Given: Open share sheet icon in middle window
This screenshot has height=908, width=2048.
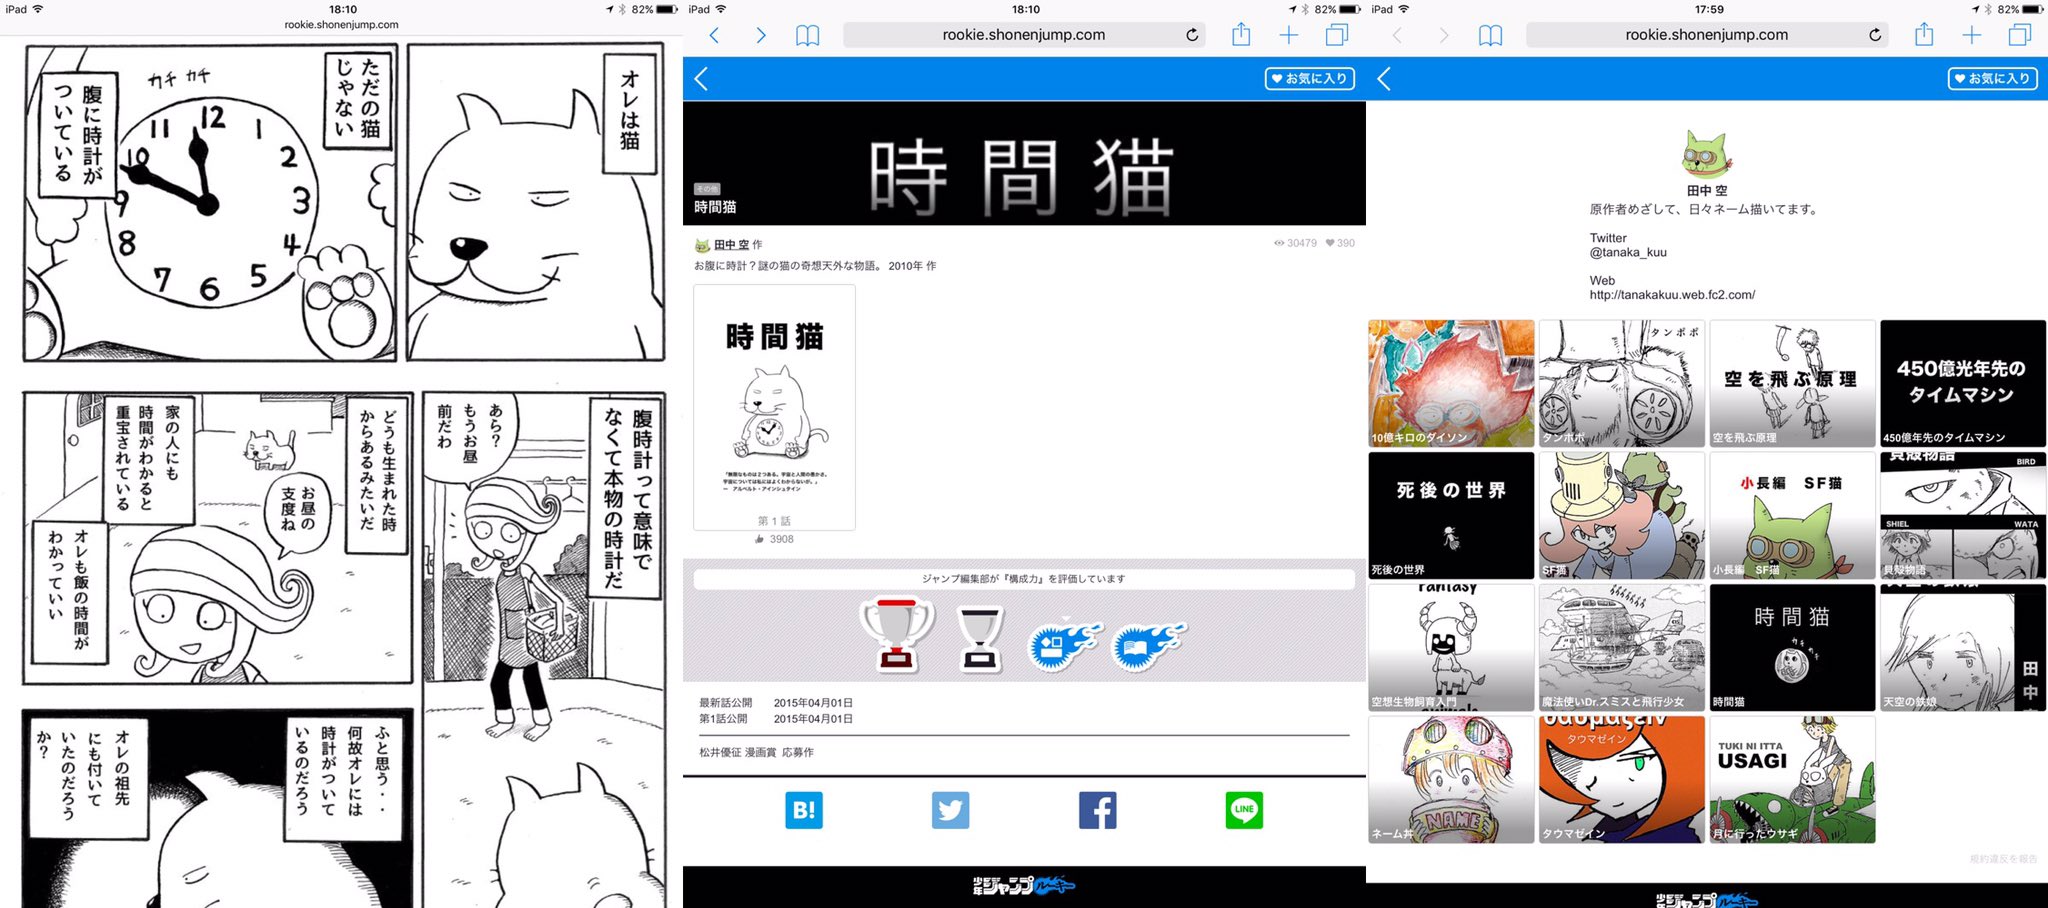Looking at the screenshot, I should pos(1241,34).
